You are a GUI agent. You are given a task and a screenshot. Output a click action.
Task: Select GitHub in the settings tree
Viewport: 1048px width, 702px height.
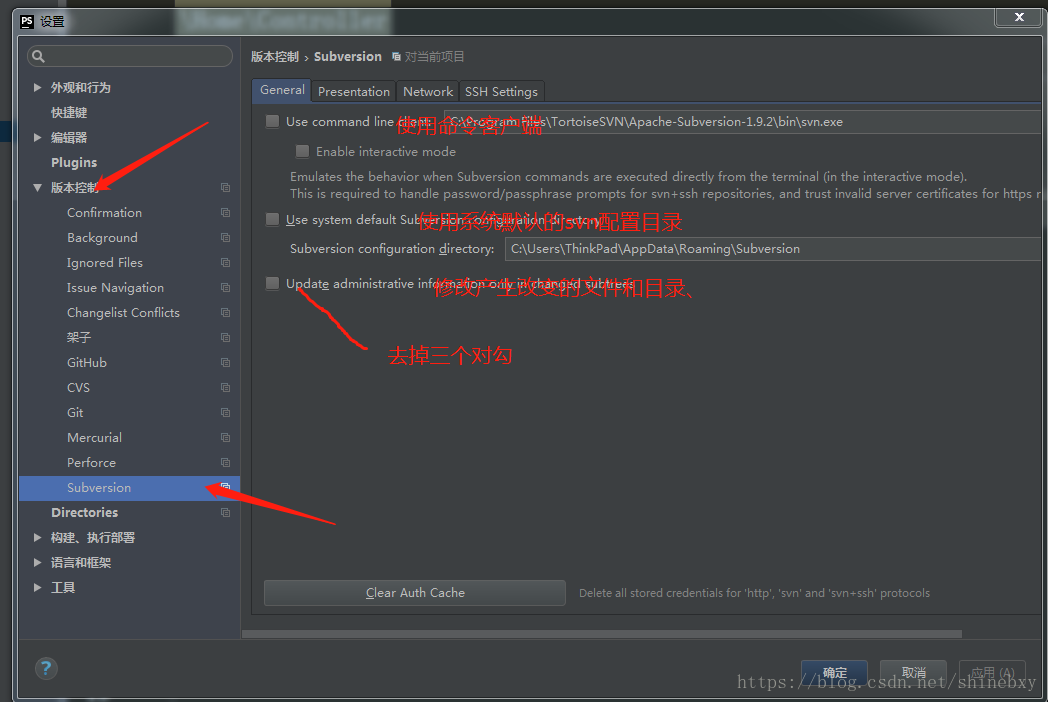click(x=87, y=362)
